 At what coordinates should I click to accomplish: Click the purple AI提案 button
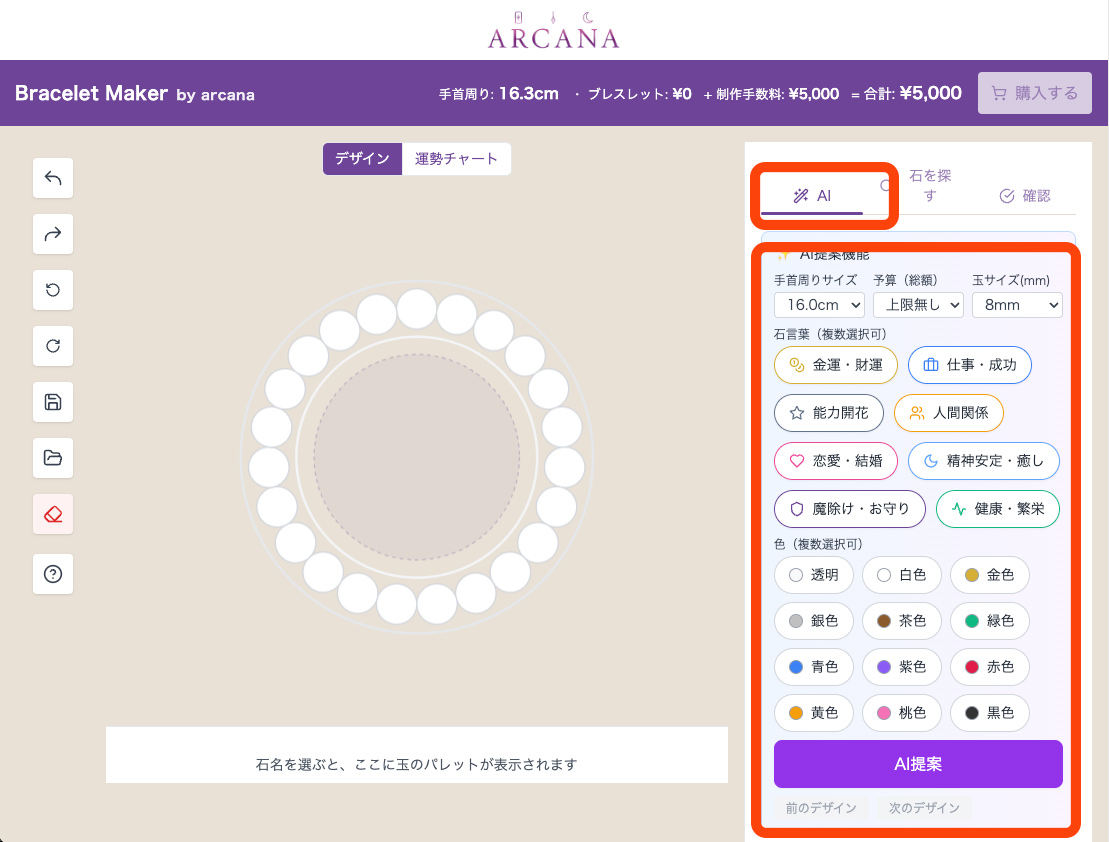point(917,764)
